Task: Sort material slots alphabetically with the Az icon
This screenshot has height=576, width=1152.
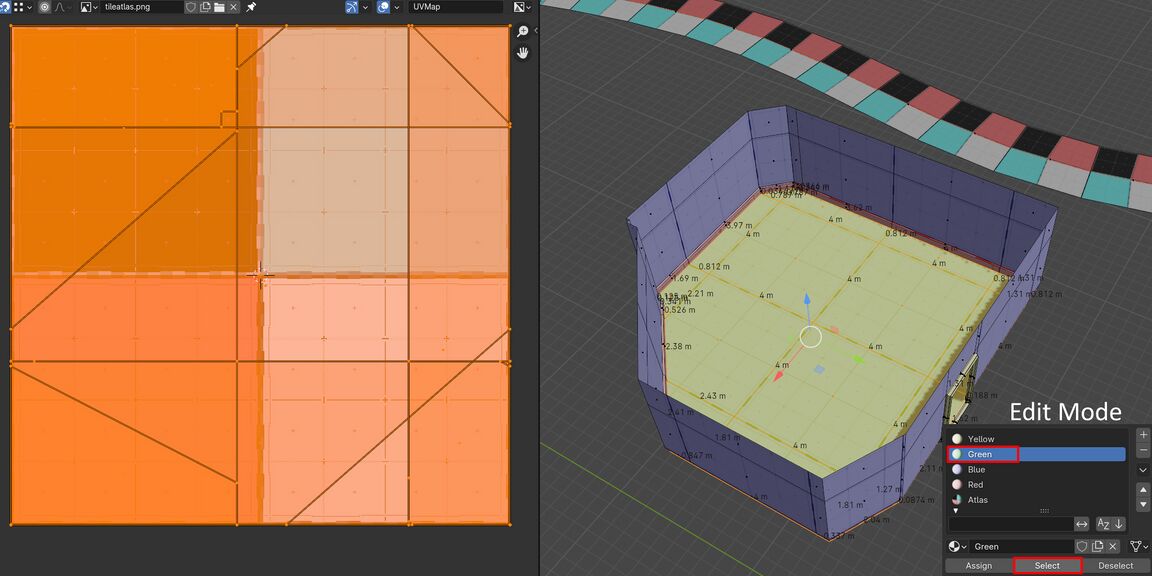Action: (1104, 523)
